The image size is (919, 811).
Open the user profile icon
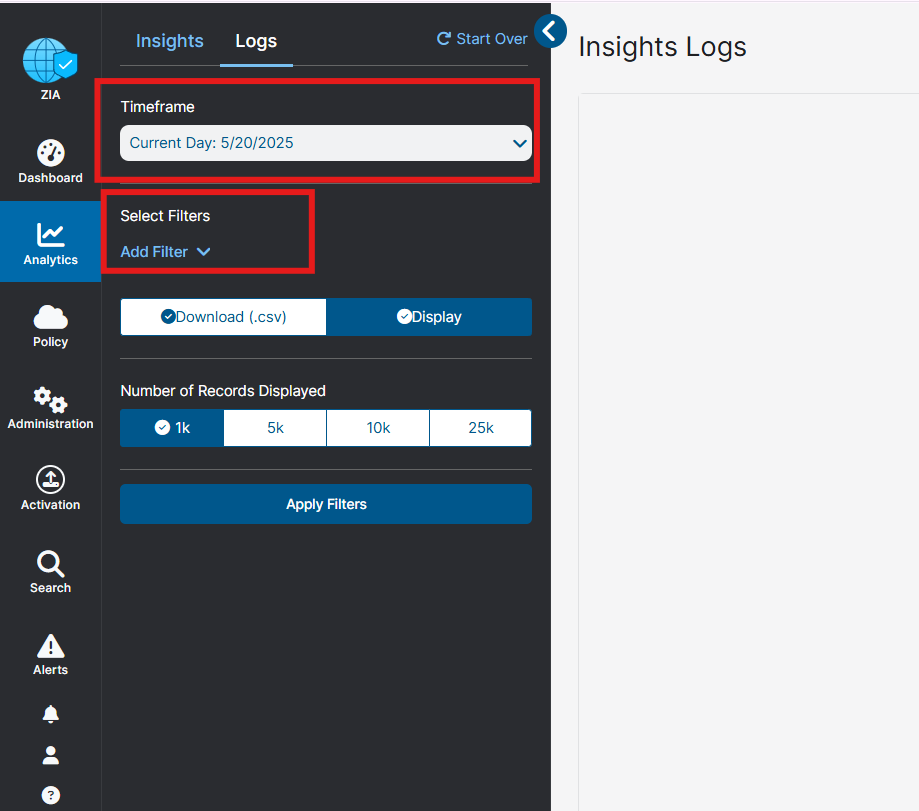(x=51, y=755)
